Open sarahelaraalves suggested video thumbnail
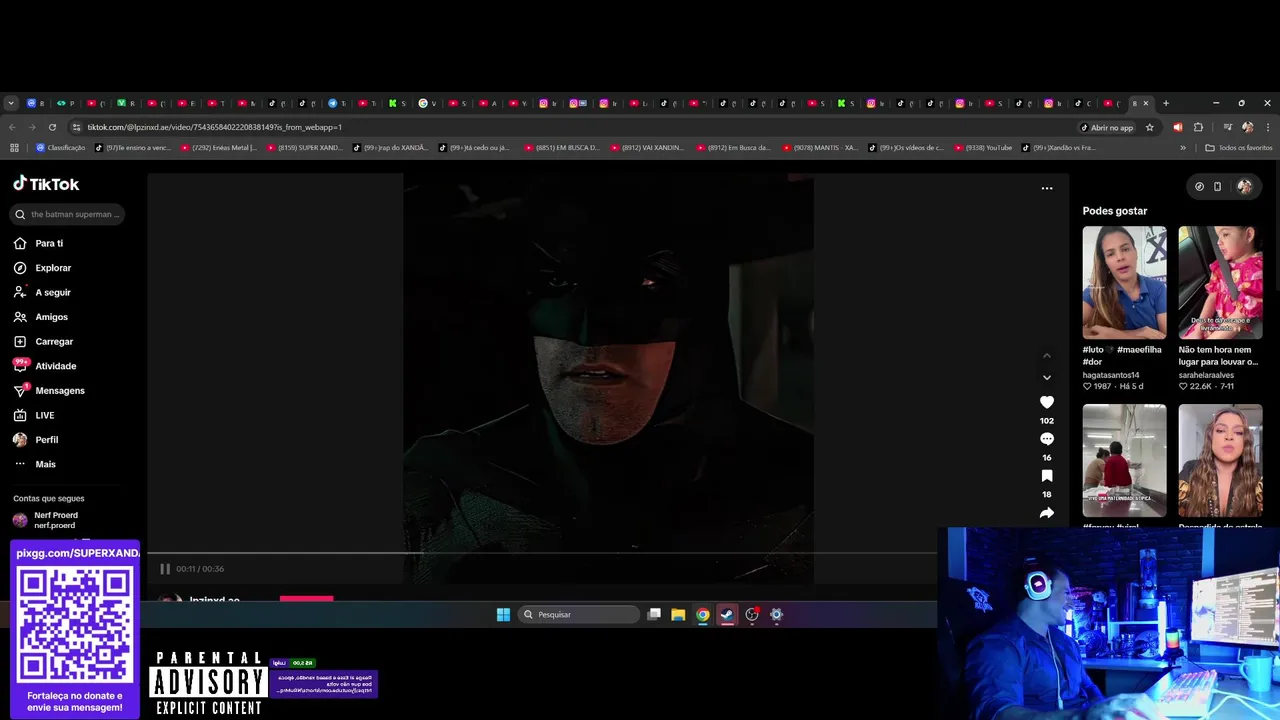 tap(1220, 282)
